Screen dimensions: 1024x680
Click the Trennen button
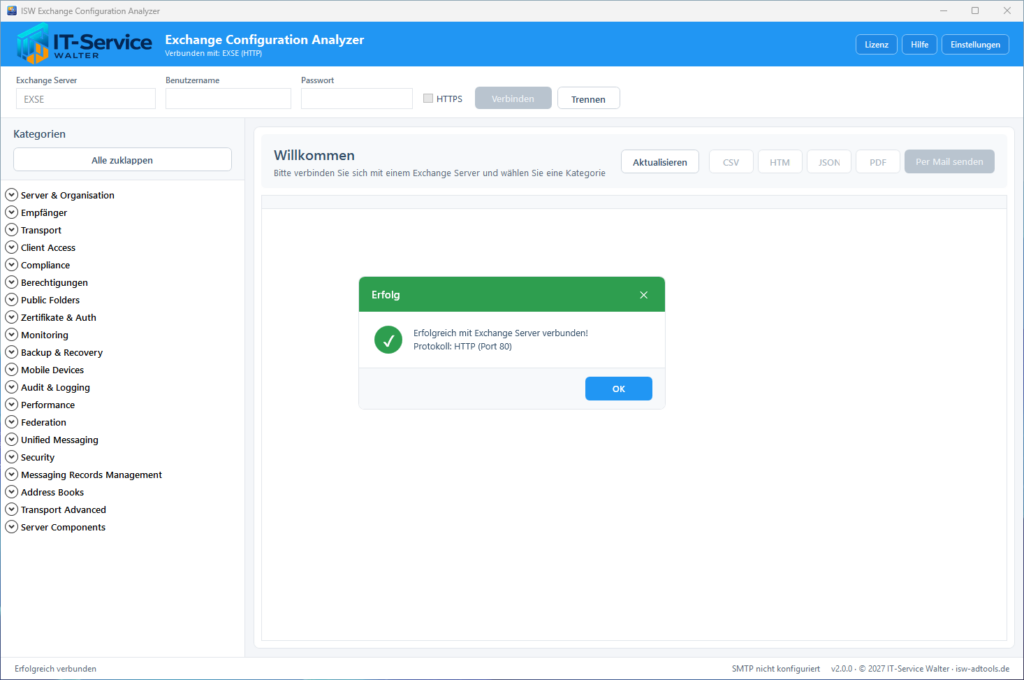588,99
